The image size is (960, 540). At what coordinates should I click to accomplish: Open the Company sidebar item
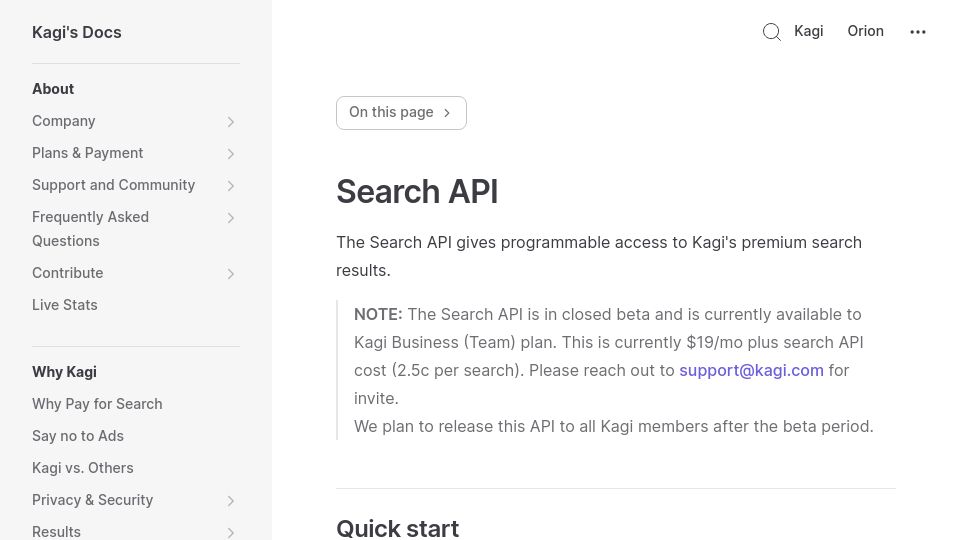click(x=64, y=121)
